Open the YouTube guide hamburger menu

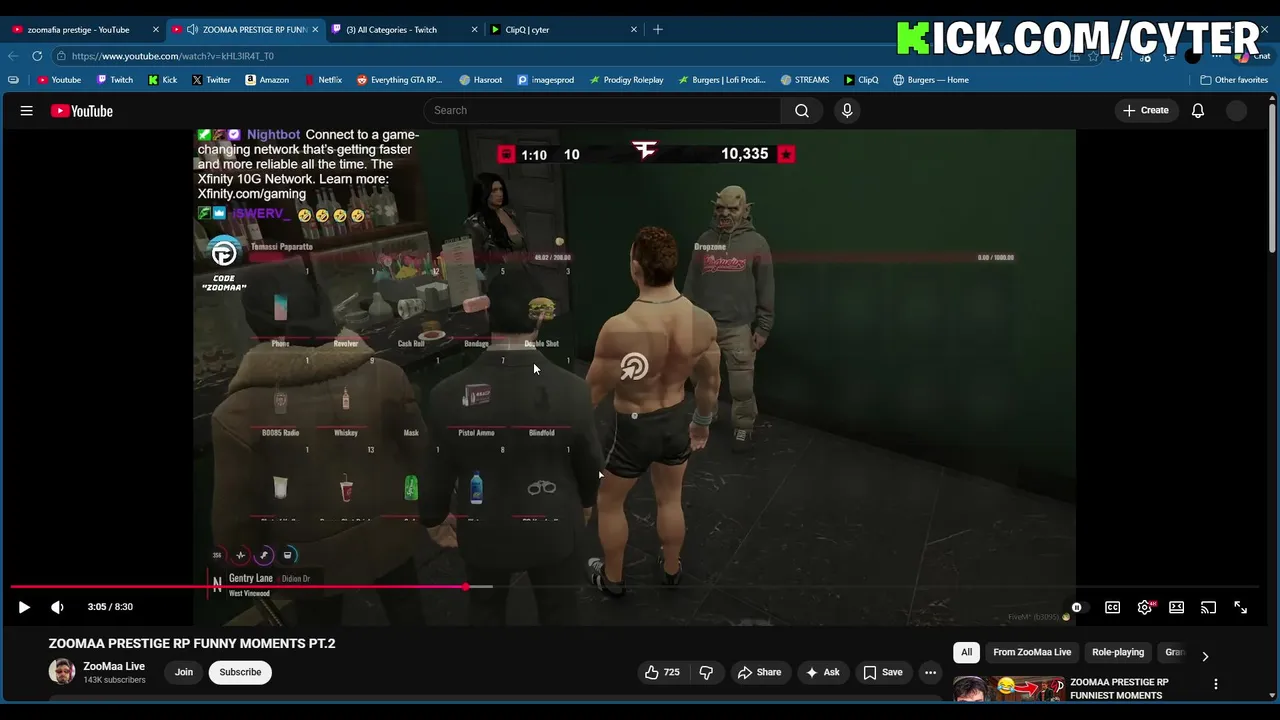(27, 111)
